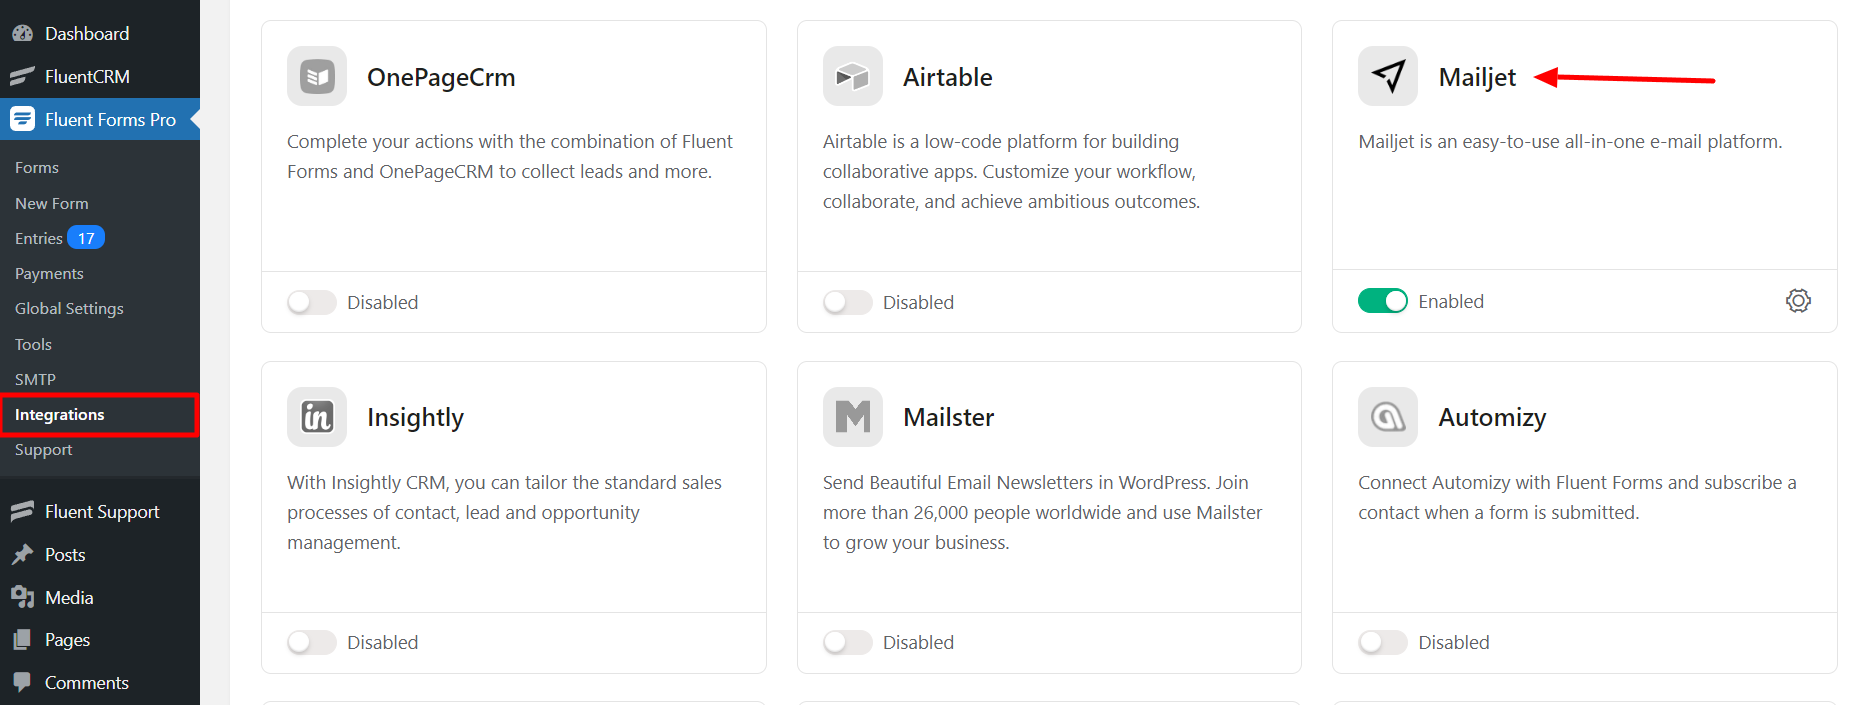
Task: Click the Dashboard gauge icon
Action: tap(22, 33)
